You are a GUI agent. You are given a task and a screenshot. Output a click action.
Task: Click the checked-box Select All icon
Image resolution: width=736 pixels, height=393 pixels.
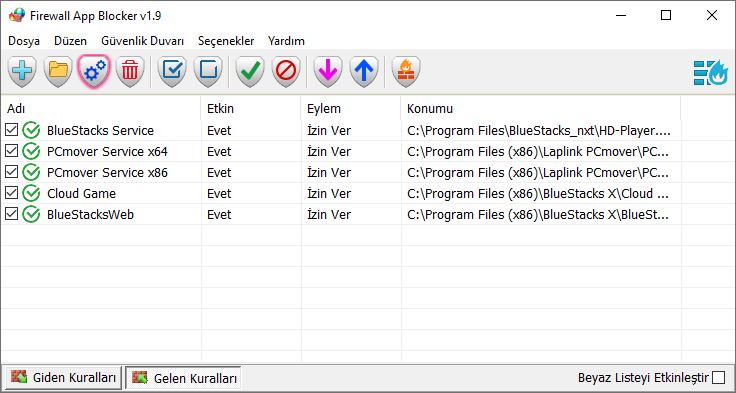click(x=172, y=71)
